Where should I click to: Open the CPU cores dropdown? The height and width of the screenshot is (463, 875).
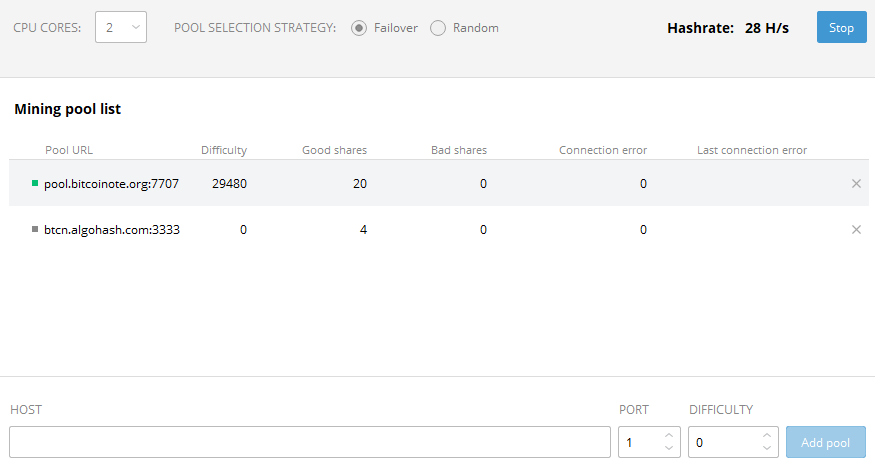point(121,28)
